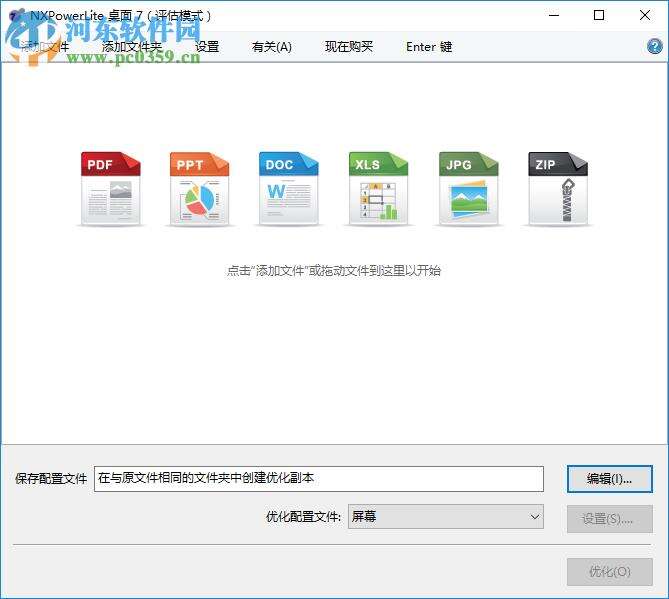Expand the 优化配置文件 dropdown showing 屏幕
This screenshot has width=669, height=599.
click(445, 517)
